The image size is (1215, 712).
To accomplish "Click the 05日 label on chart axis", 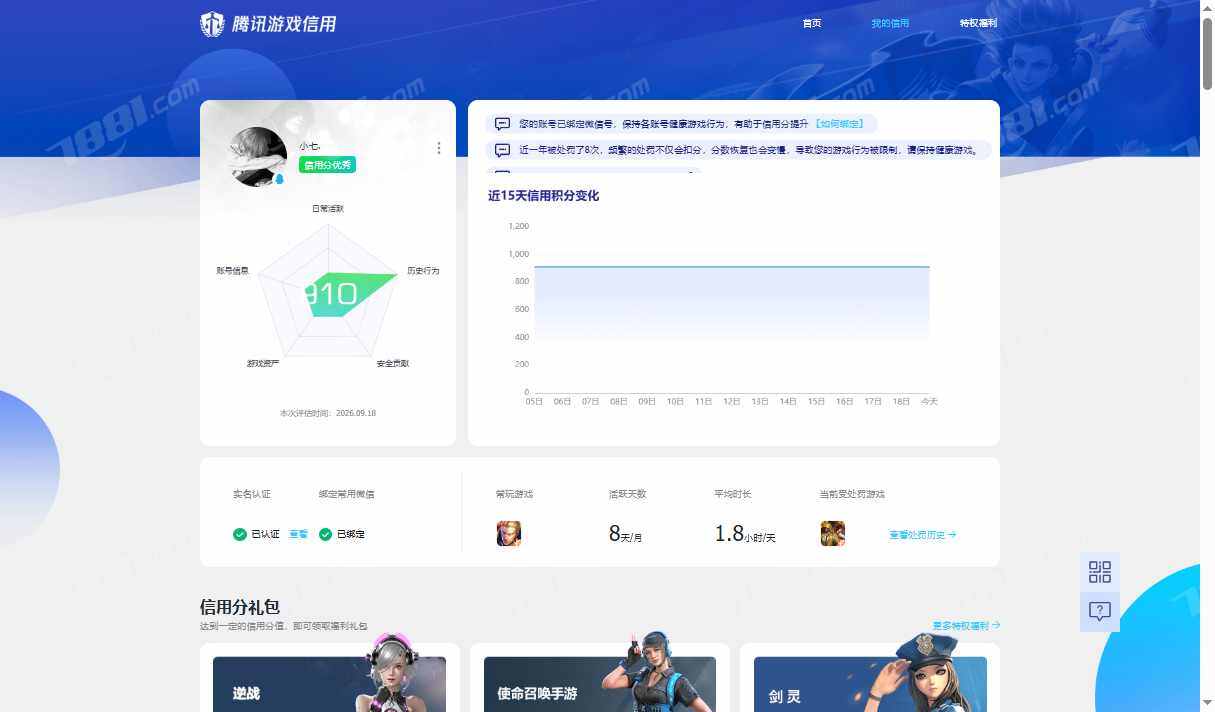I will (x=534, y=401).
